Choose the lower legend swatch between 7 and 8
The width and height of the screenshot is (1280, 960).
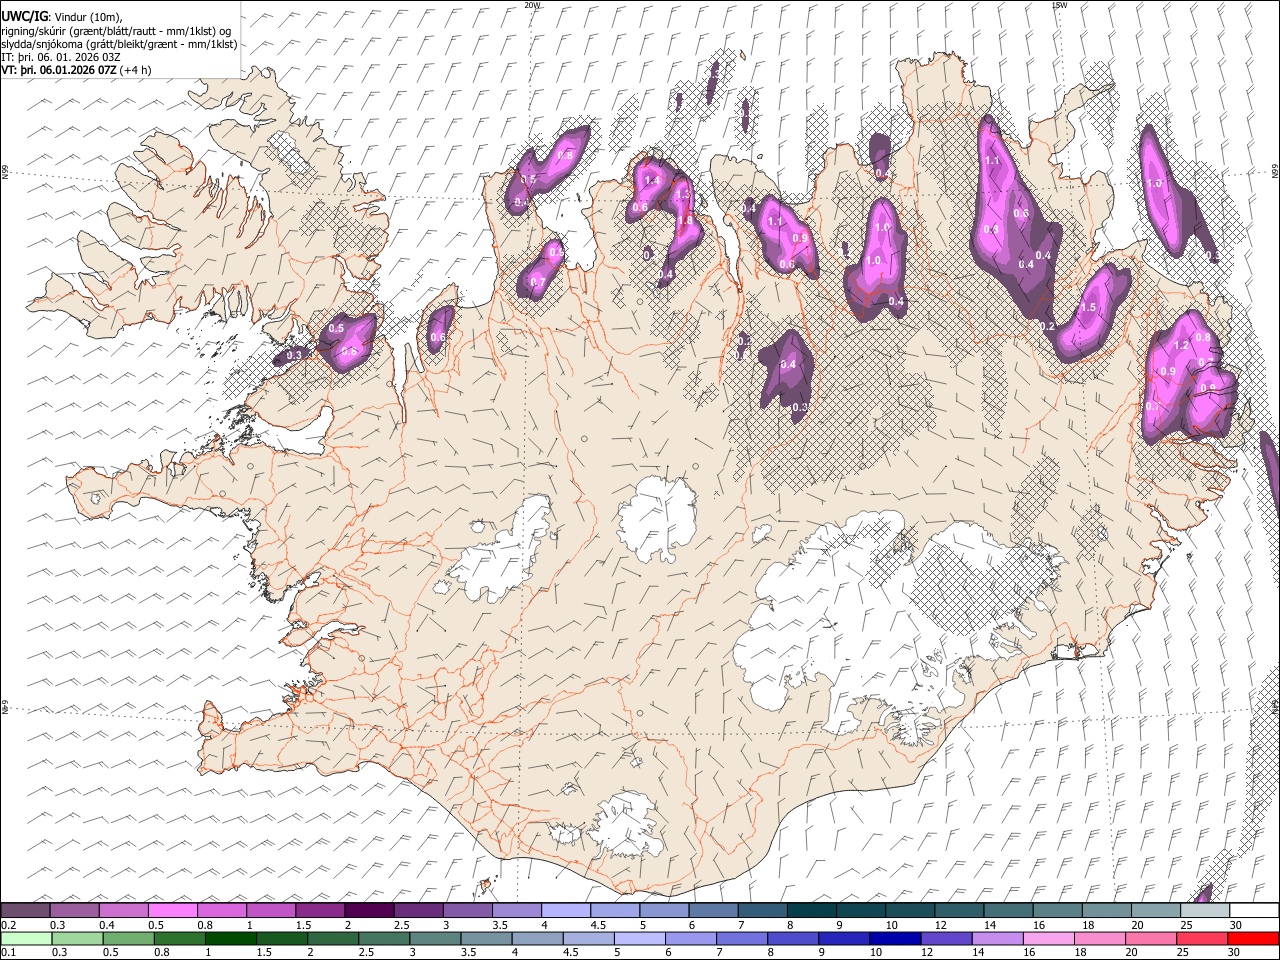[741, 938]
